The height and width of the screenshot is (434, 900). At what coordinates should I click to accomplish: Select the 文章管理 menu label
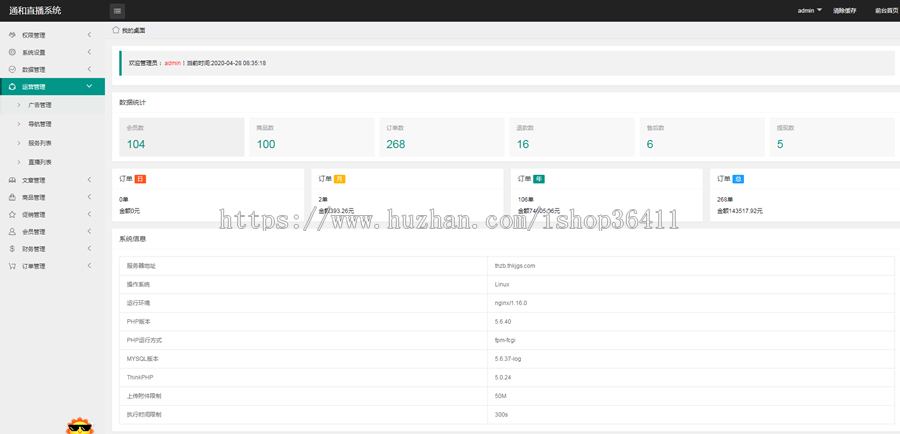34,180
